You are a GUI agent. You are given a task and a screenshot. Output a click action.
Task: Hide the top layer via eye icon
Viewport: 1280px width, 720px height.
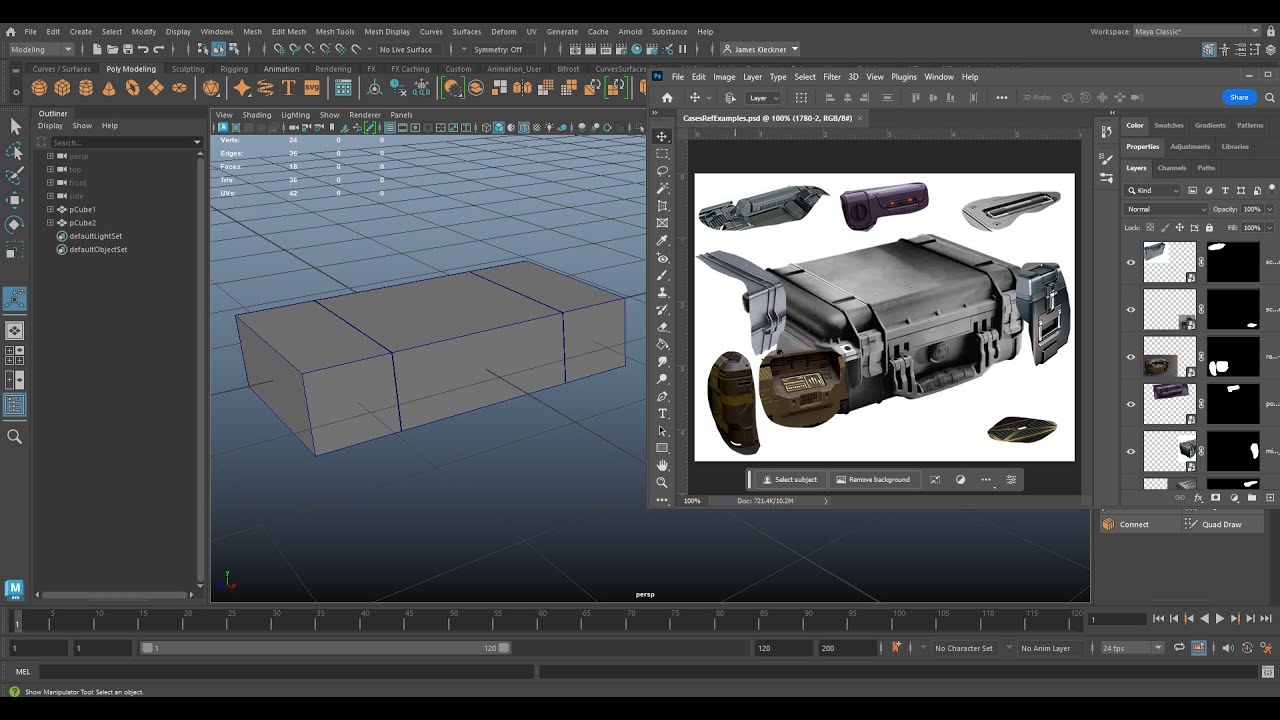click(1131, 263)
